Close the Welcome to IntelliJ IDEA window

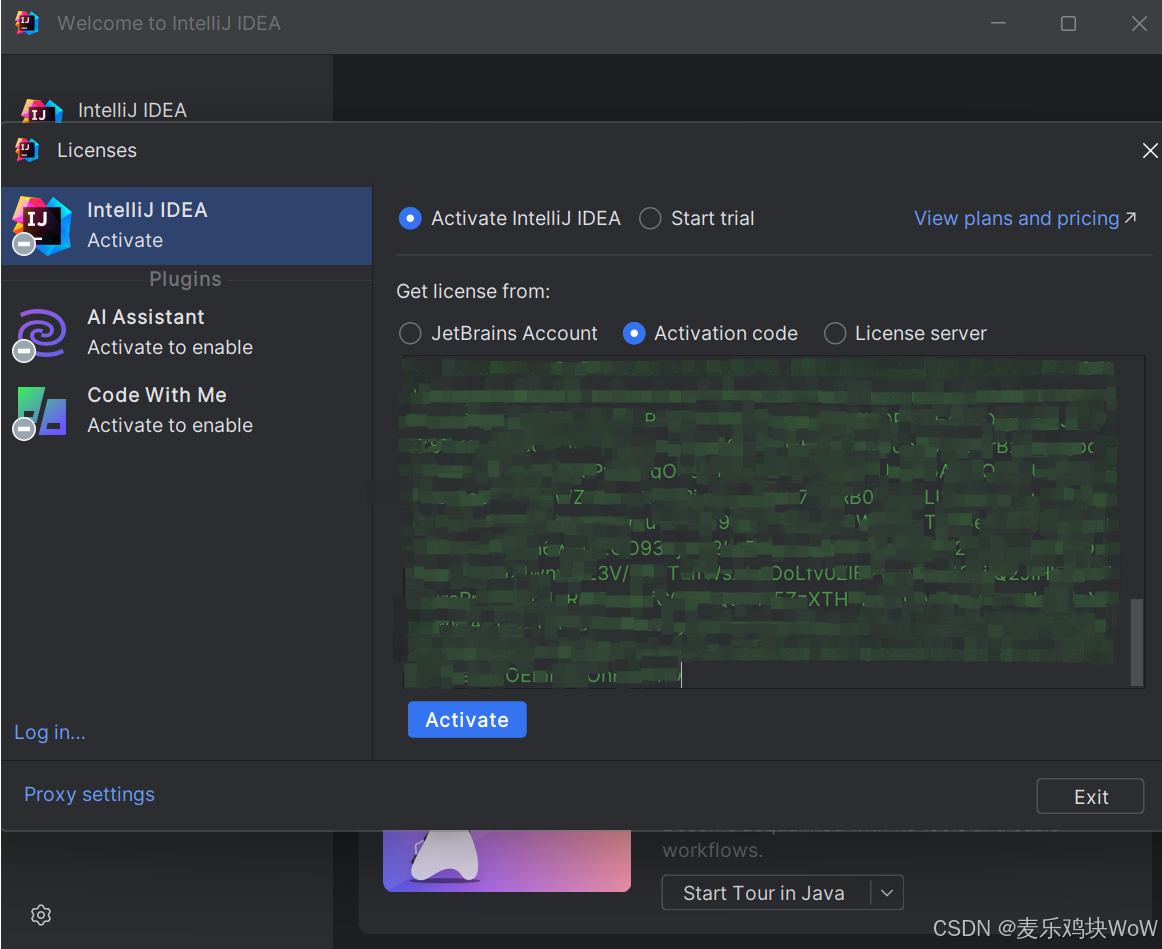(x=1139, y=23)
